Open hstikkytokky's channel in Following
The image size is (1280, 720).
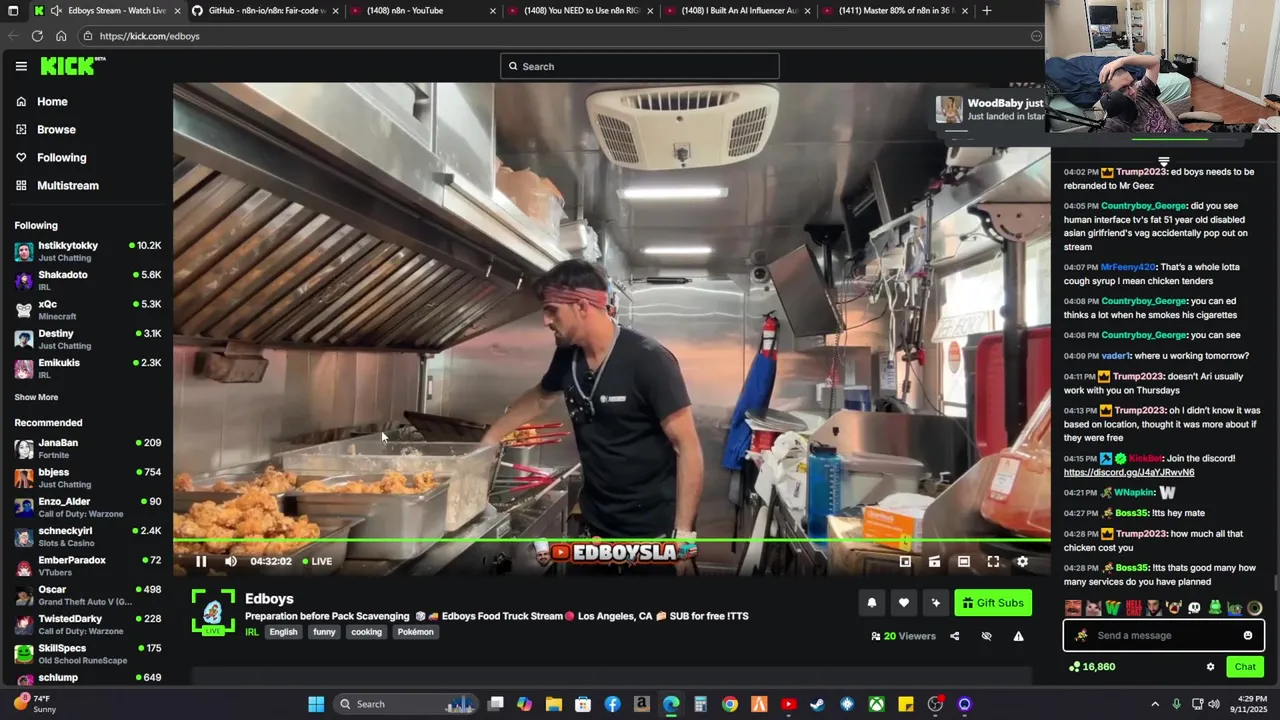[87, 251]
